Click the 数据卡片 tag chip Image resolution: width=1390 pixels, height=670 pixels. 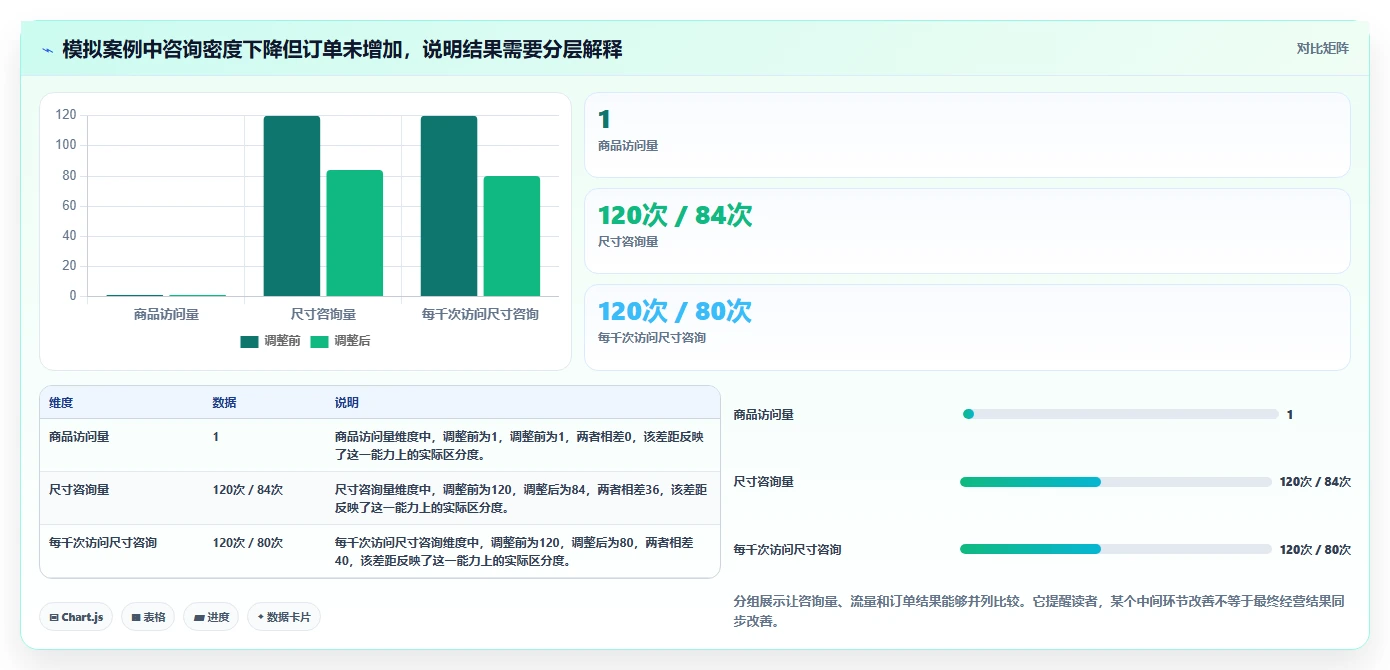(x=284, y=617)
